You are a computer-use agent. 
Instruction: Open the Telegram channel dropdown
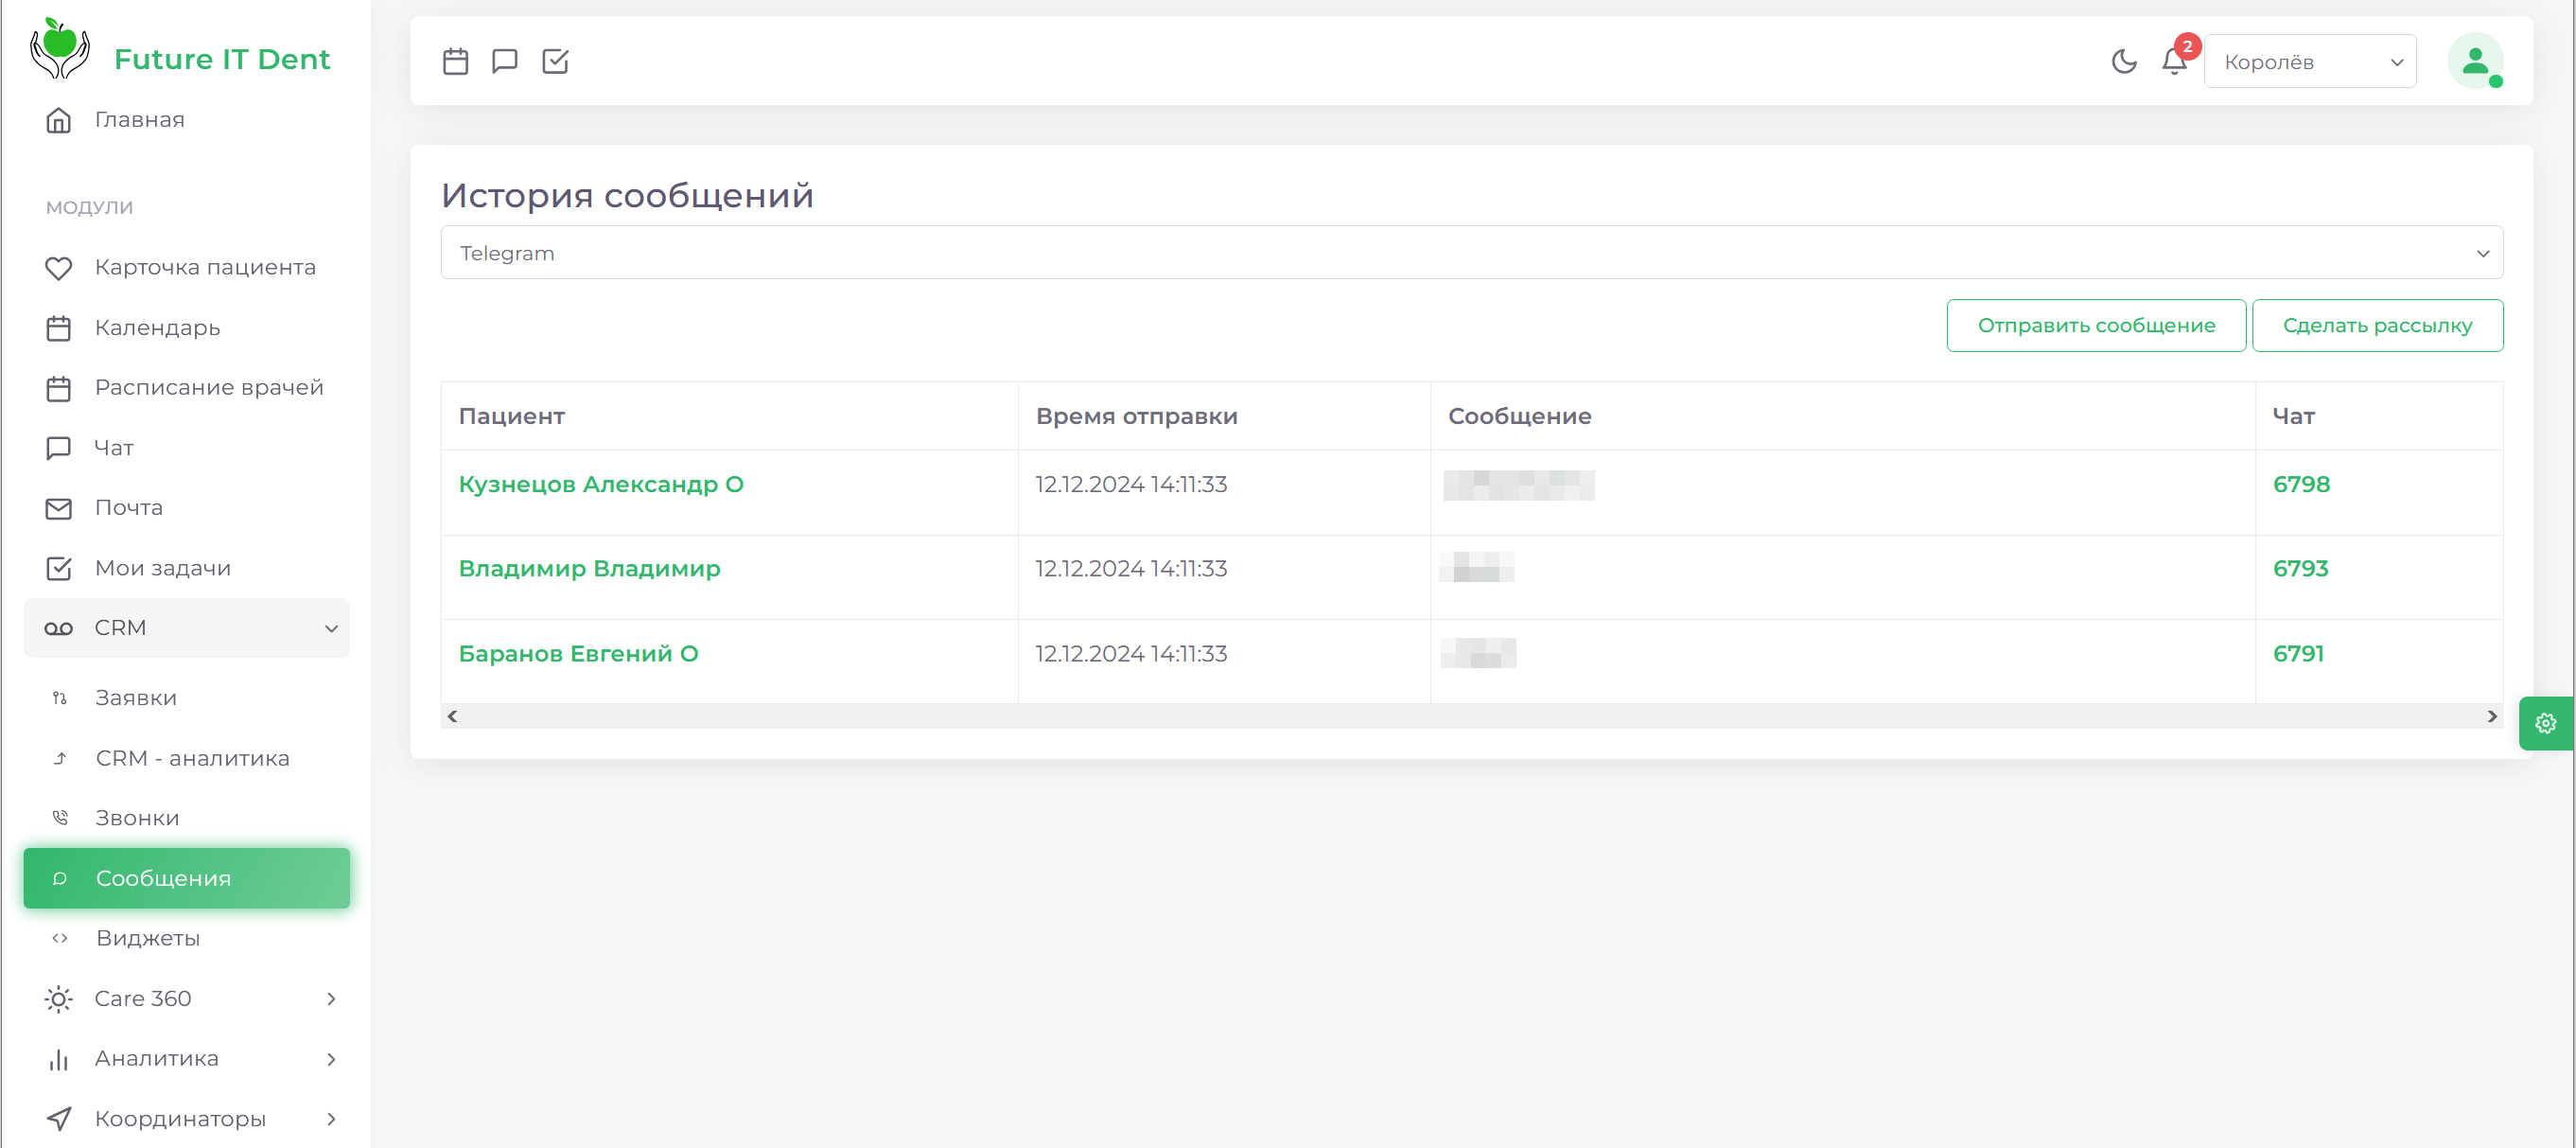point(1472,253)
